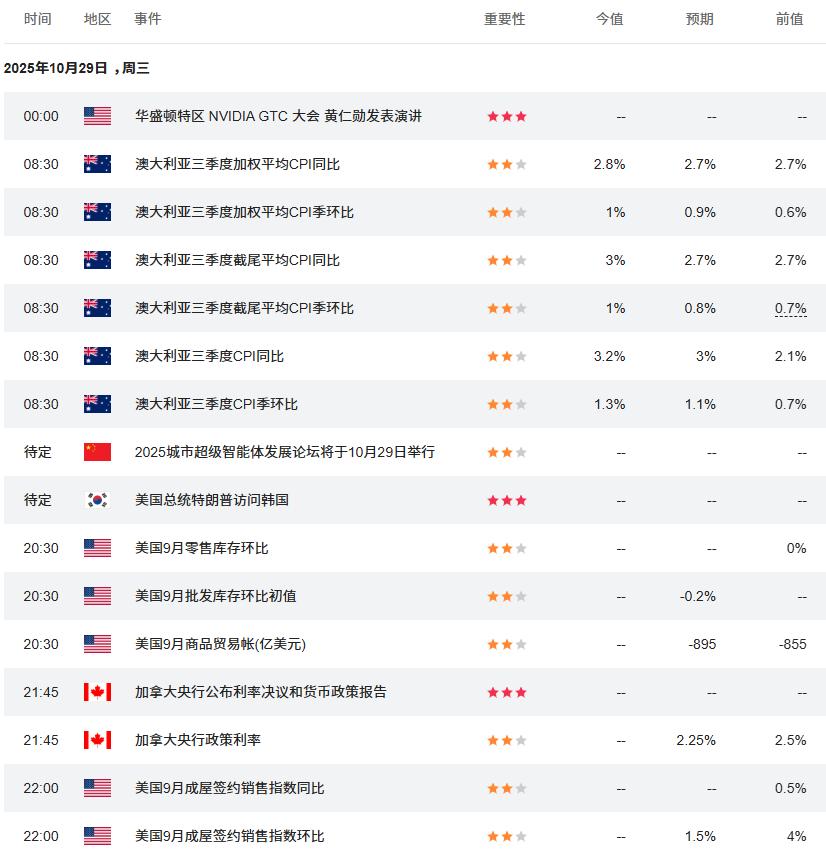826x851 pixels.
Task: Click the three-star rating for NVIDIA GTC 大会
Action: (x=506, y=116)
